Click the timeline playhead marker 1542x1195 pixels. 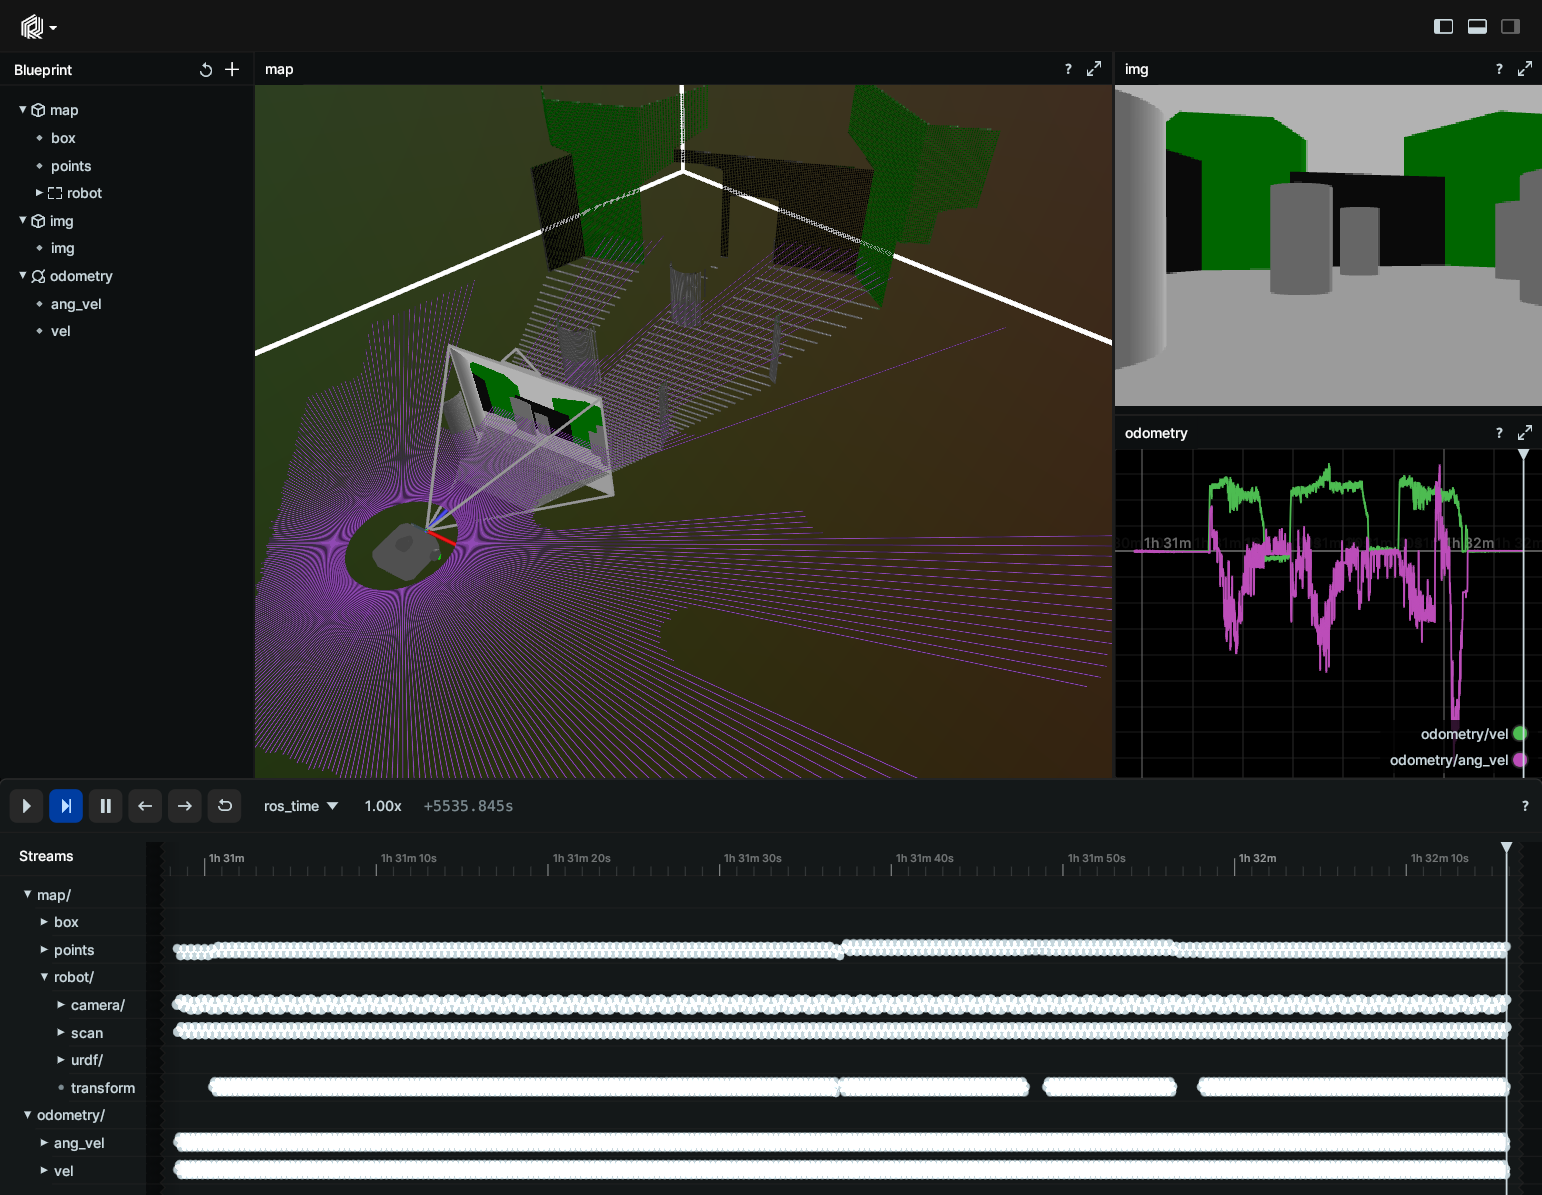click(1506, 848)
